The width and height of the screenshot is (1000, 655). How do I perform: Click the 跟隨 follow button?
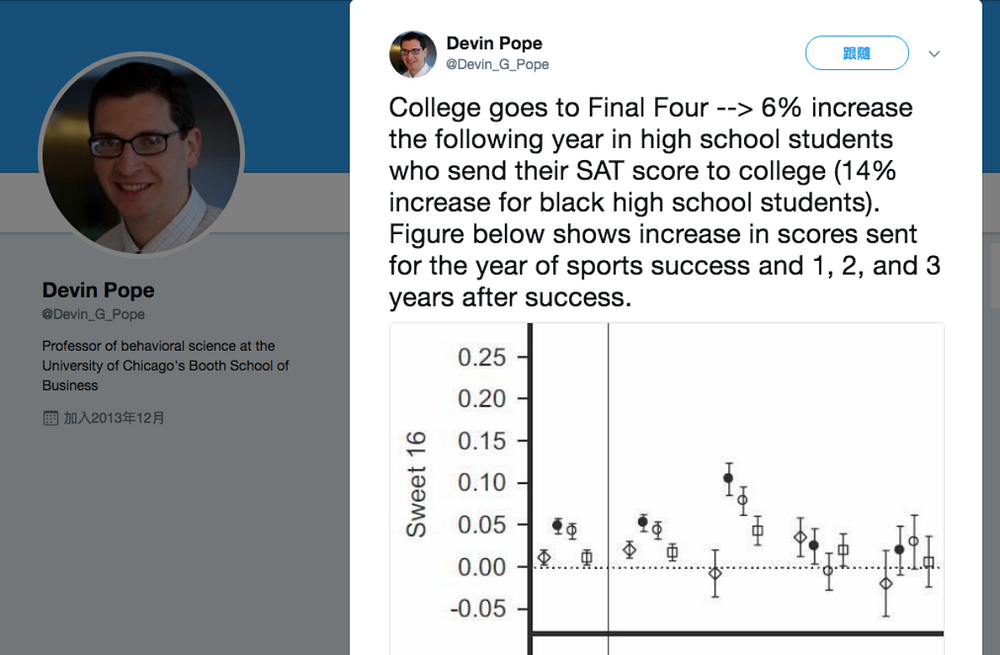[857, 53]
